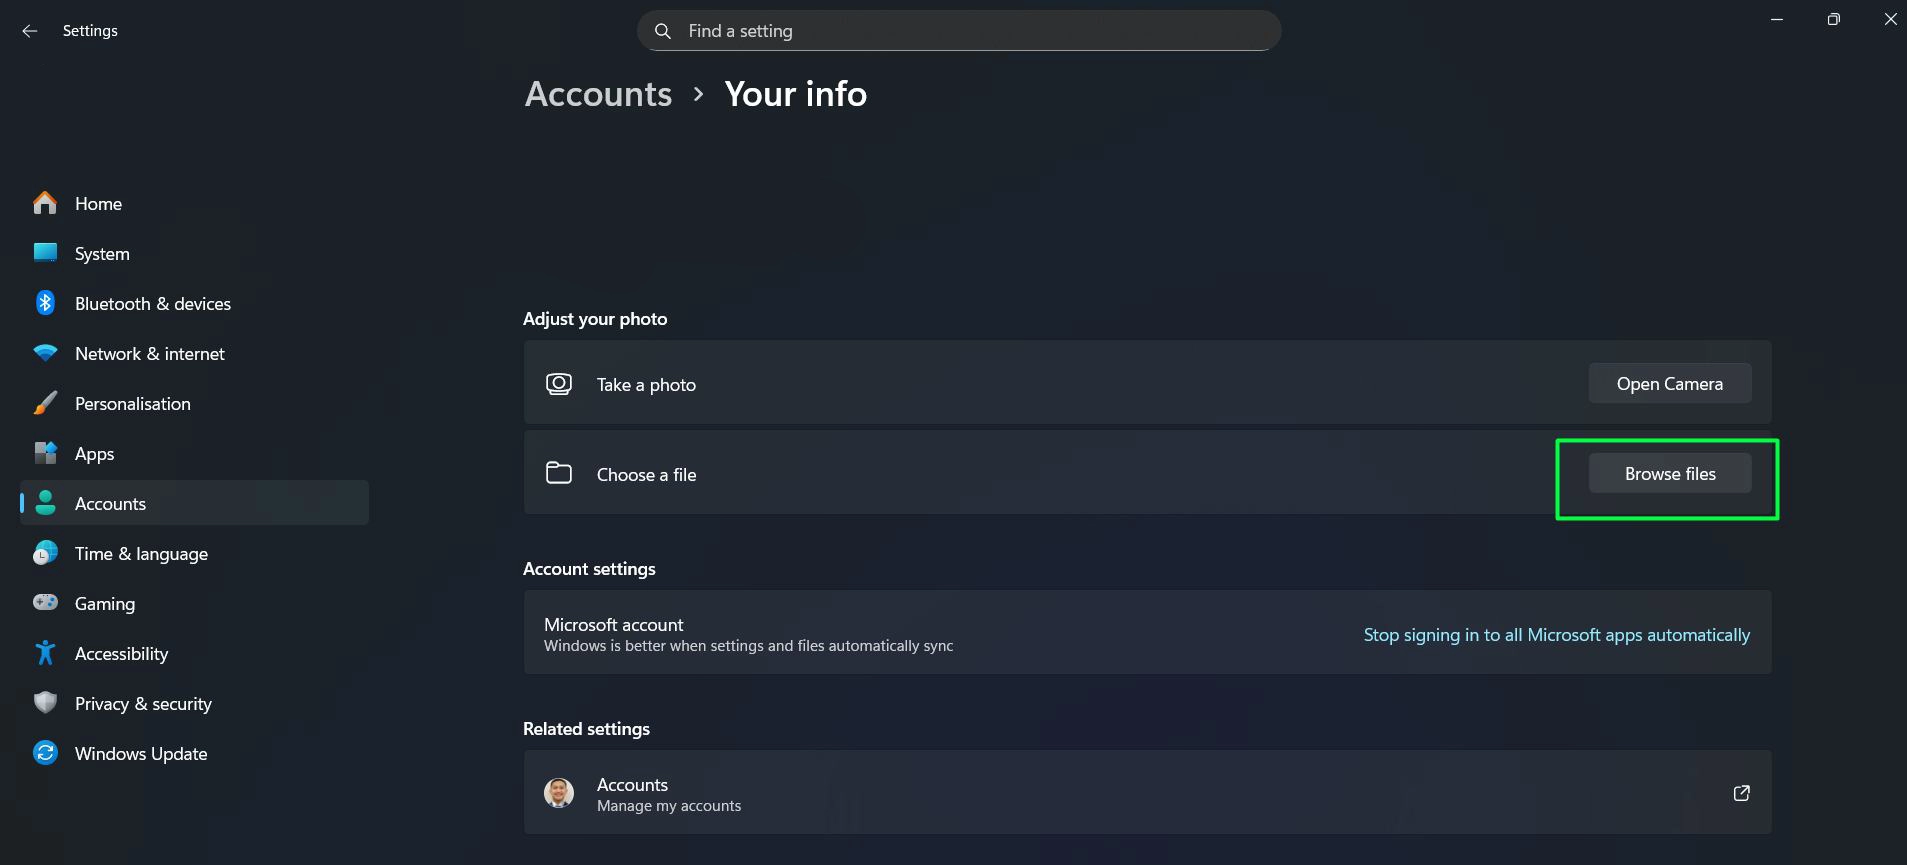Screen dimensions: 1907x865
Task: Open the Apps settings icon
Action: (45, 452)
